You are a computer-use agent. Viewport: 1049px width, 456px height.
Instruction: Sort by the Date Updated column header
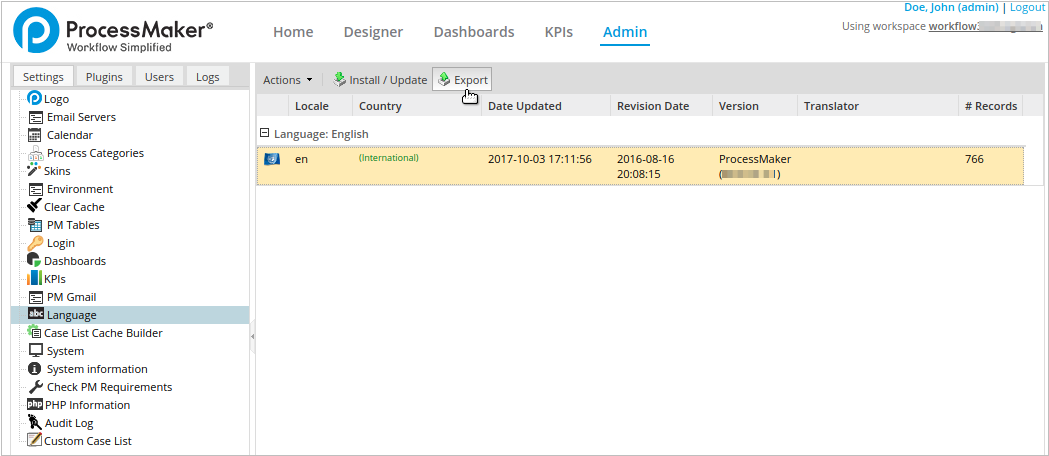524,106
